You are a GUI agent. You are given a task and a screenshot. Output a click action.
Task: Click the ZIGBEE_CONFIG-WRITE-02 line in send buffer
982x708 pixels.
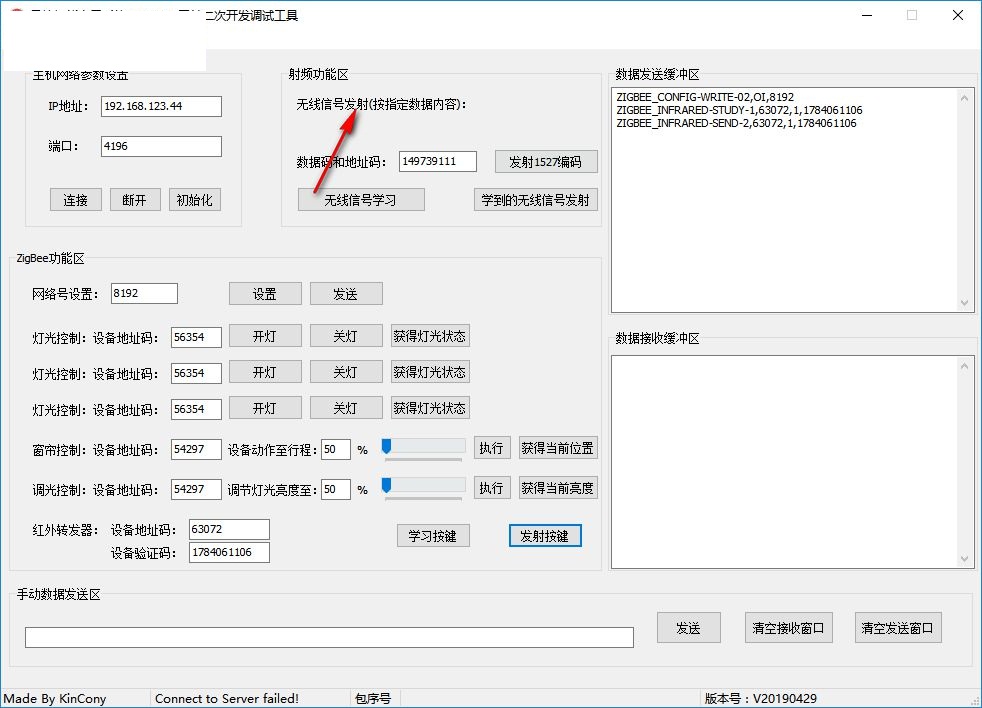coord(705,97)
